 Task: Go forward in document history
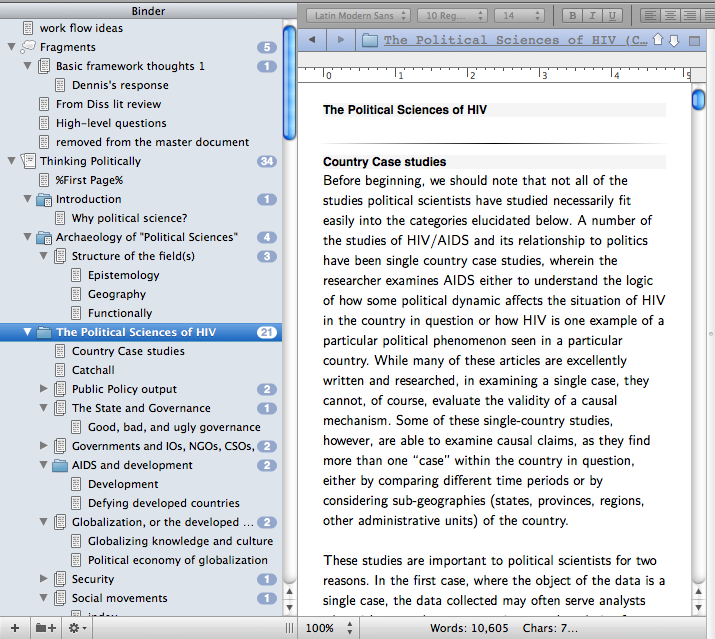341,40
